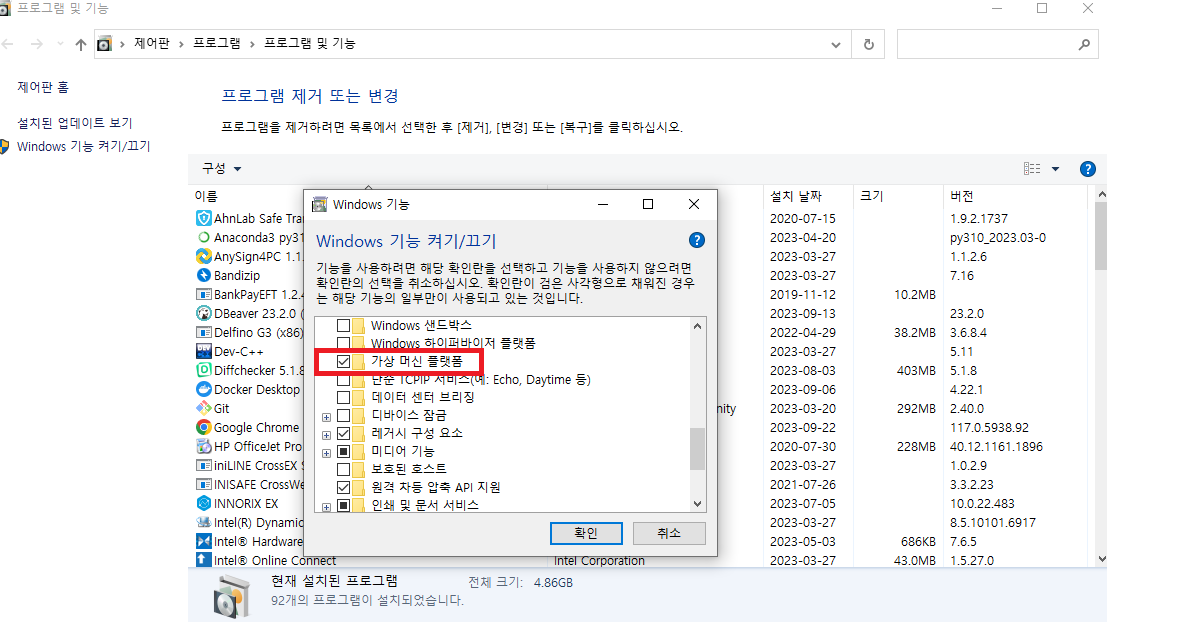Click the programs list scrollbar thumb
Screen dimensions: 1197x622
pyautogui.click(x=1101, y=237)
